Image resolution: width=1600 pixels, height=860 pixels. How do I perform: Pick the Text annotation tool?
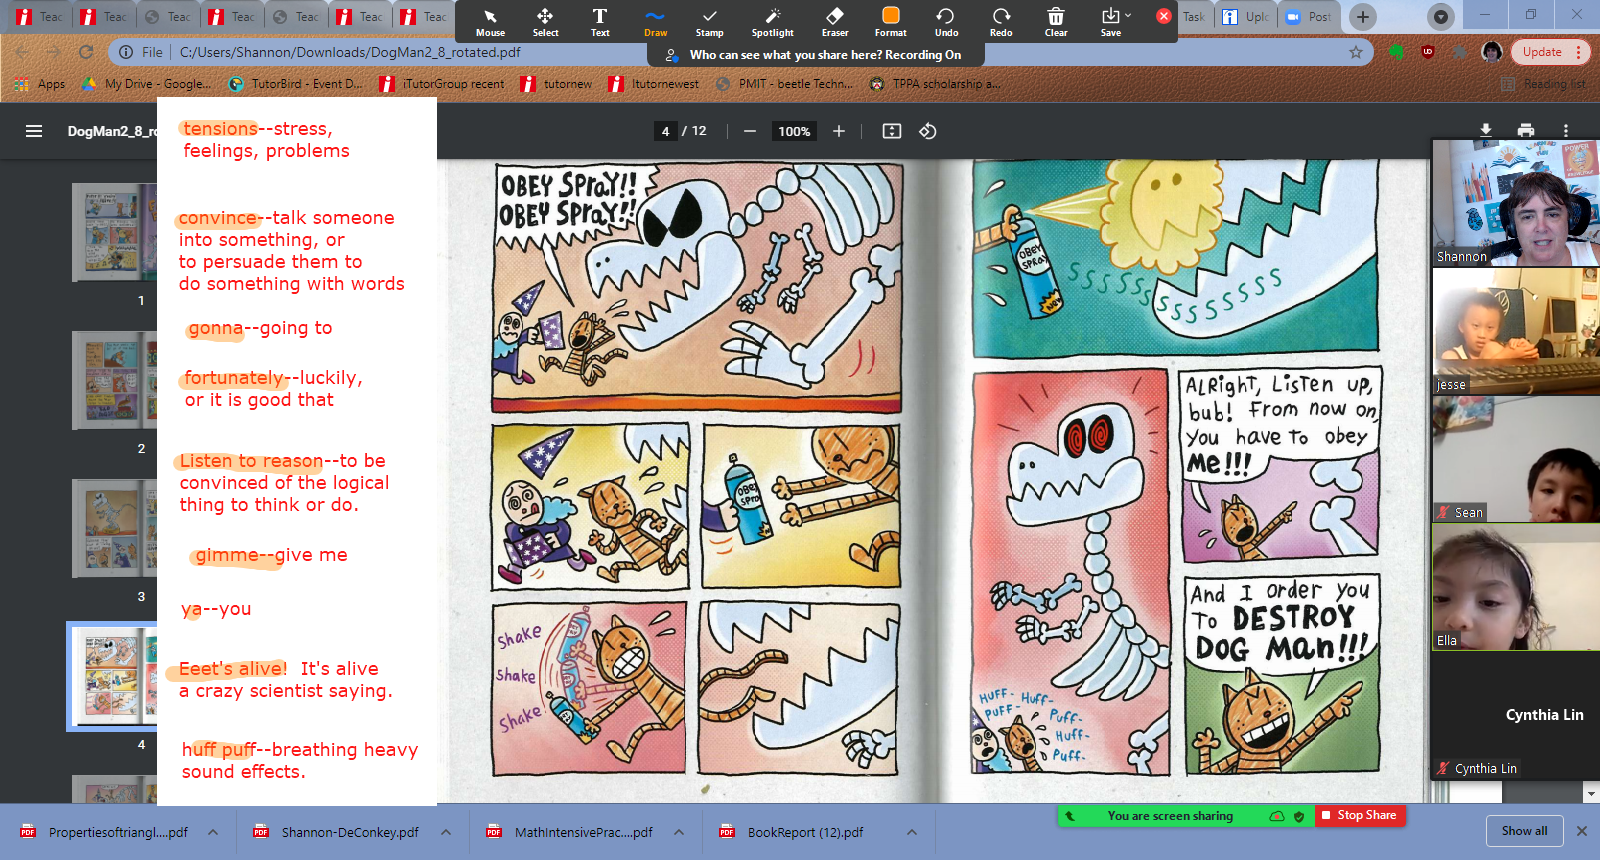(600, 21)
